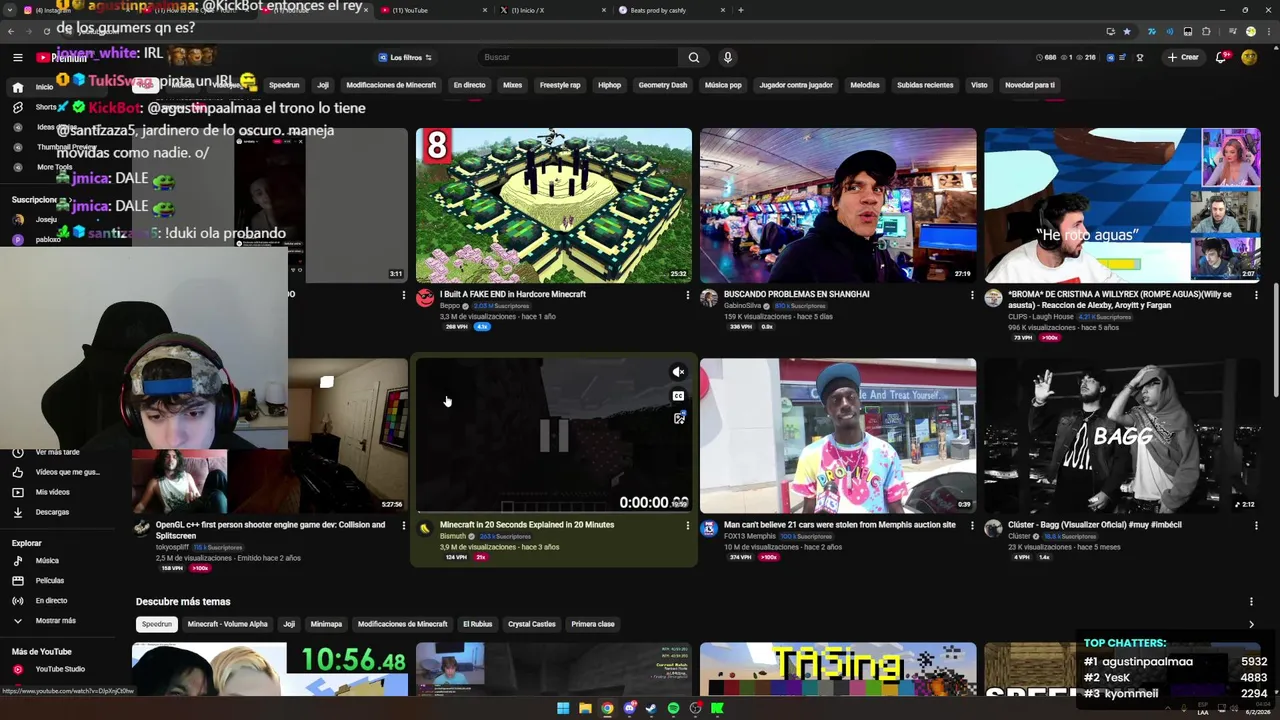Click the image-capture icon on the preview video
This screenshot has height=720, width=1280.
click(x=678, y=418)
